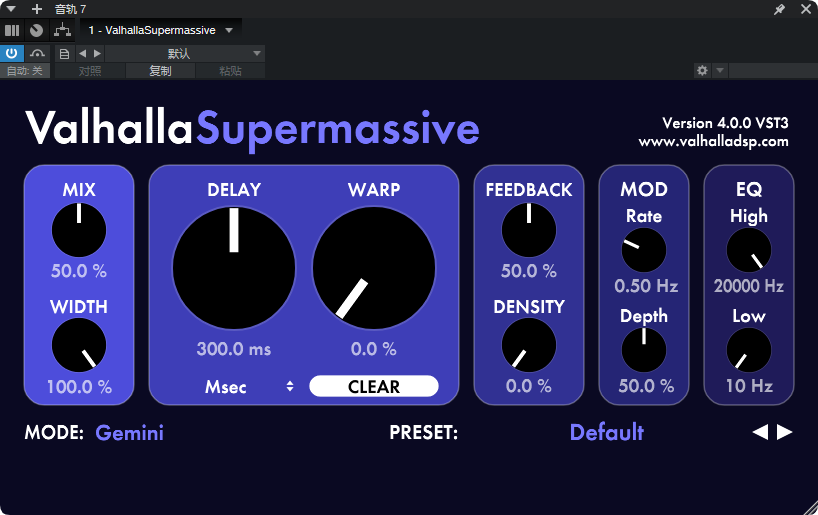Click the CLEAR button
Screen dimensions: 818x515
(374, 386)
